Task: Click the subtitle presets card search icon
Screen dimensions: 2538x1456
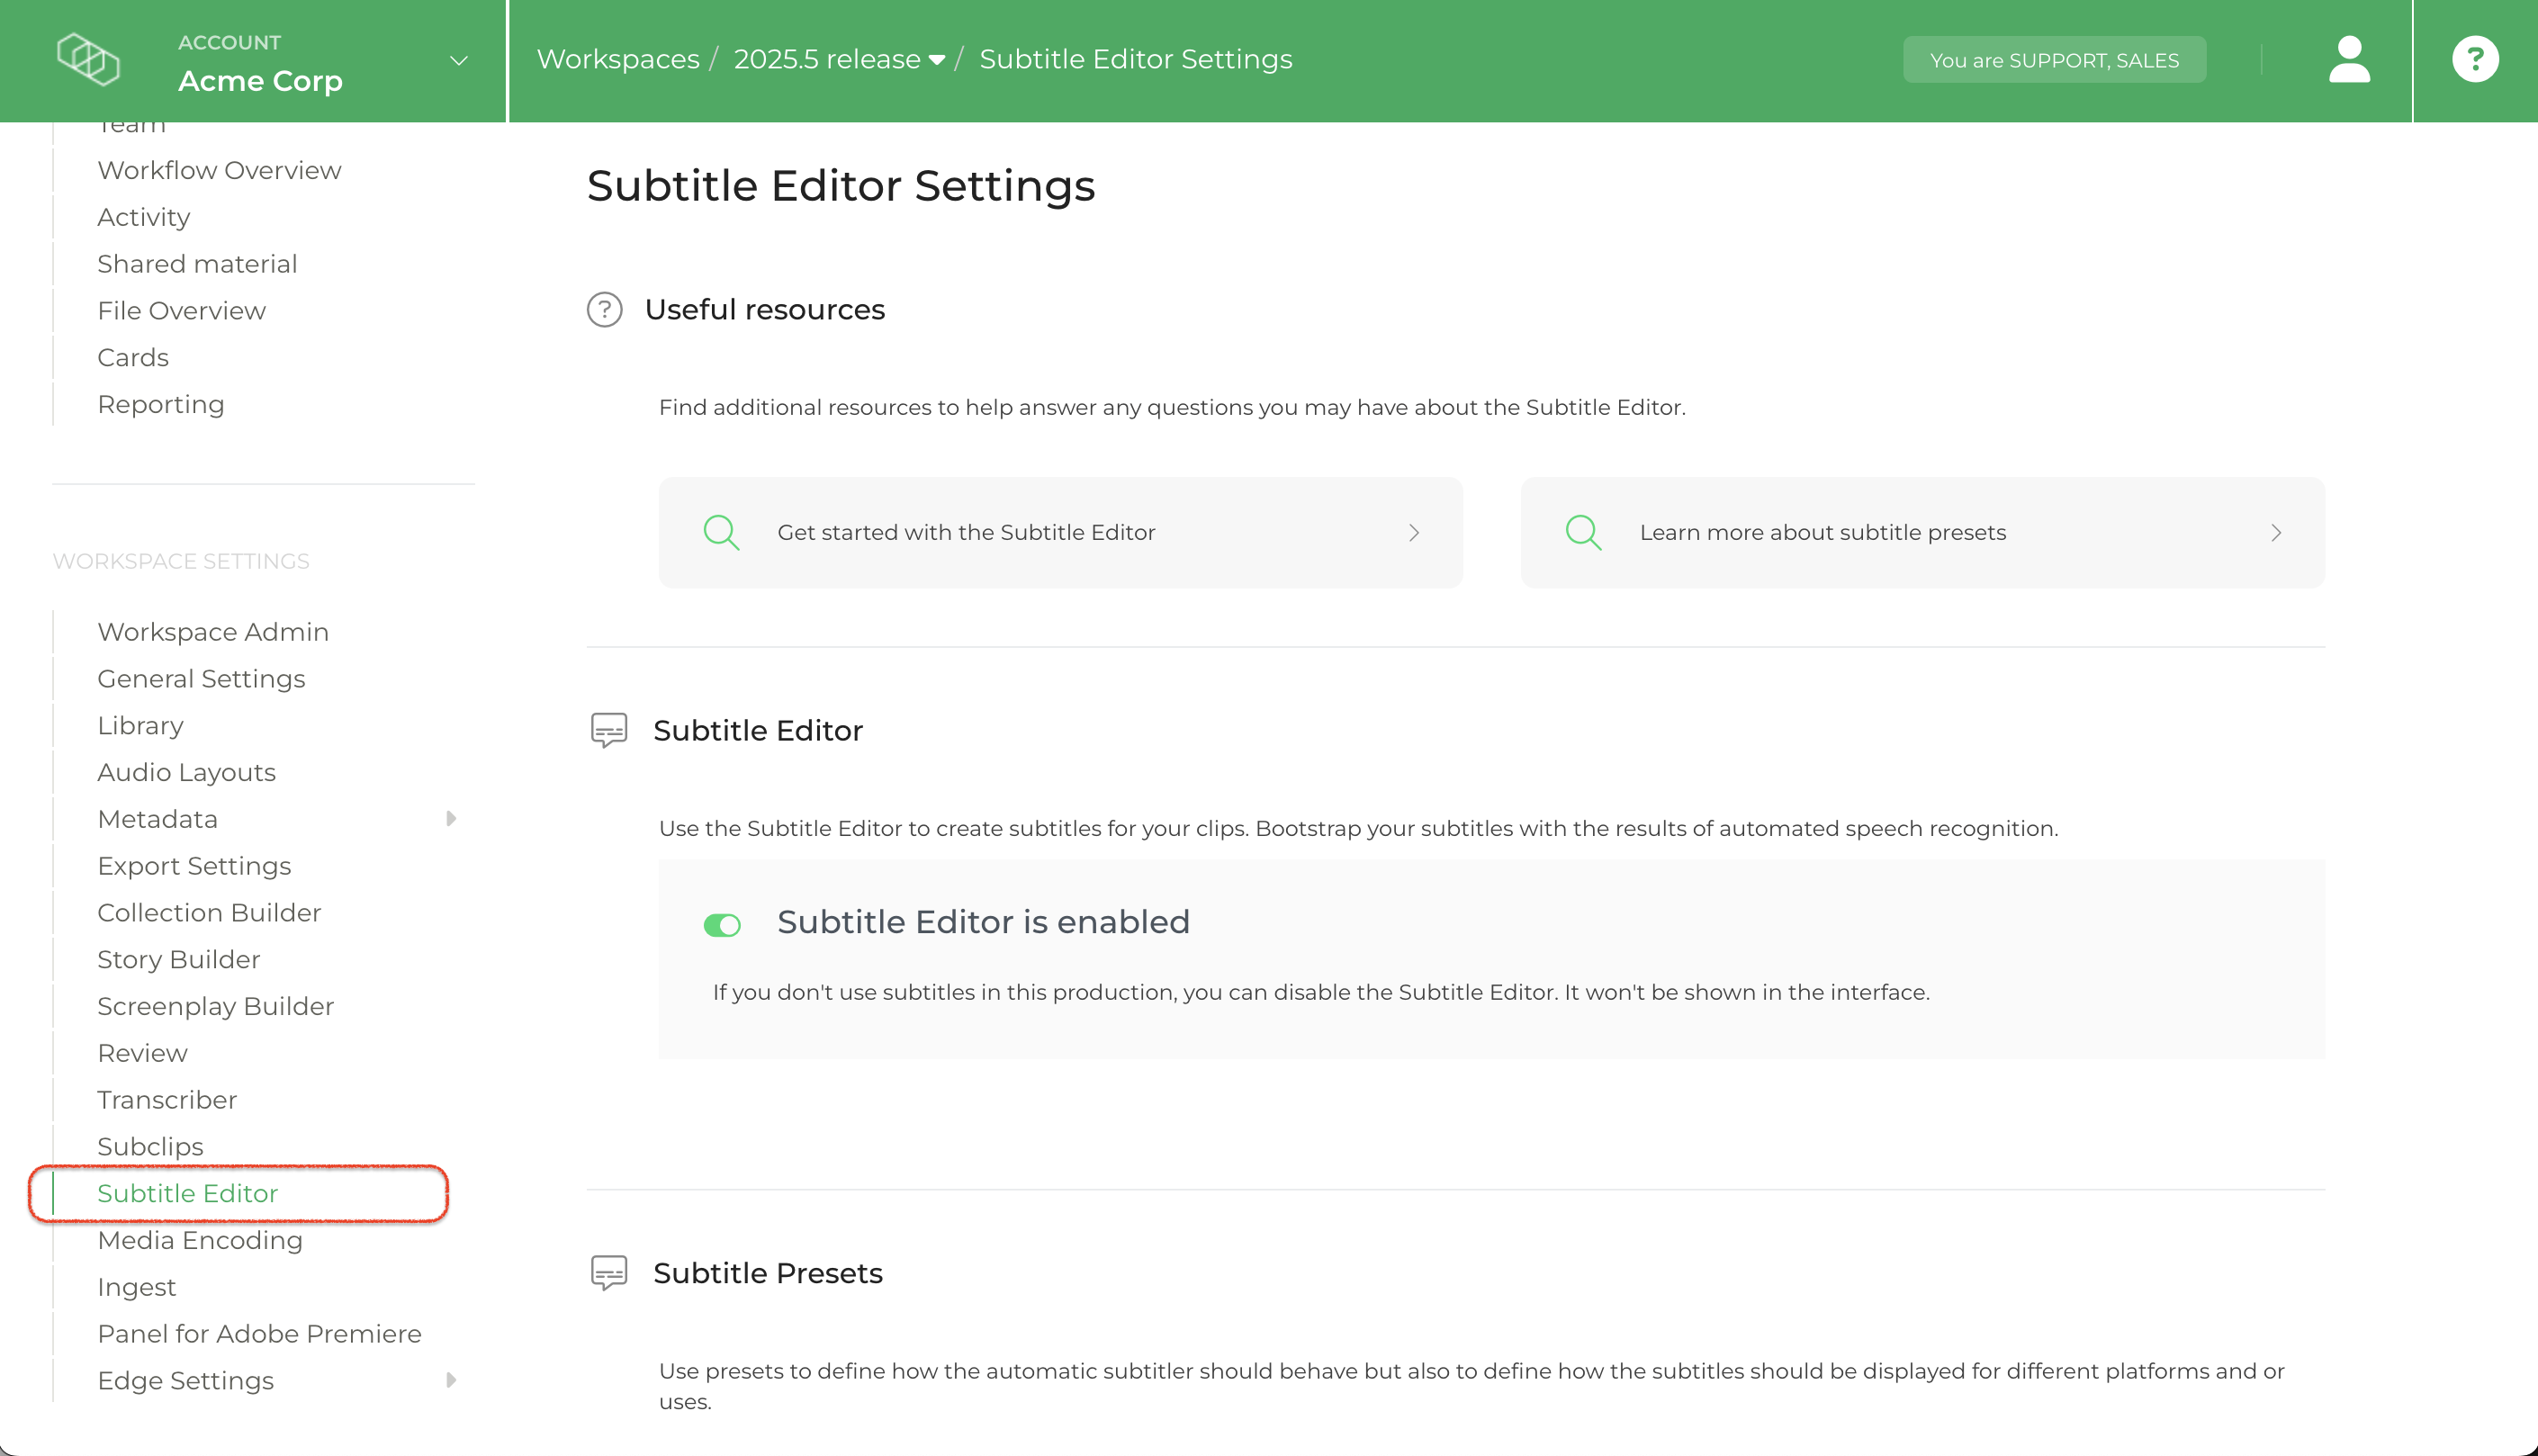Action: [1583, 533]
